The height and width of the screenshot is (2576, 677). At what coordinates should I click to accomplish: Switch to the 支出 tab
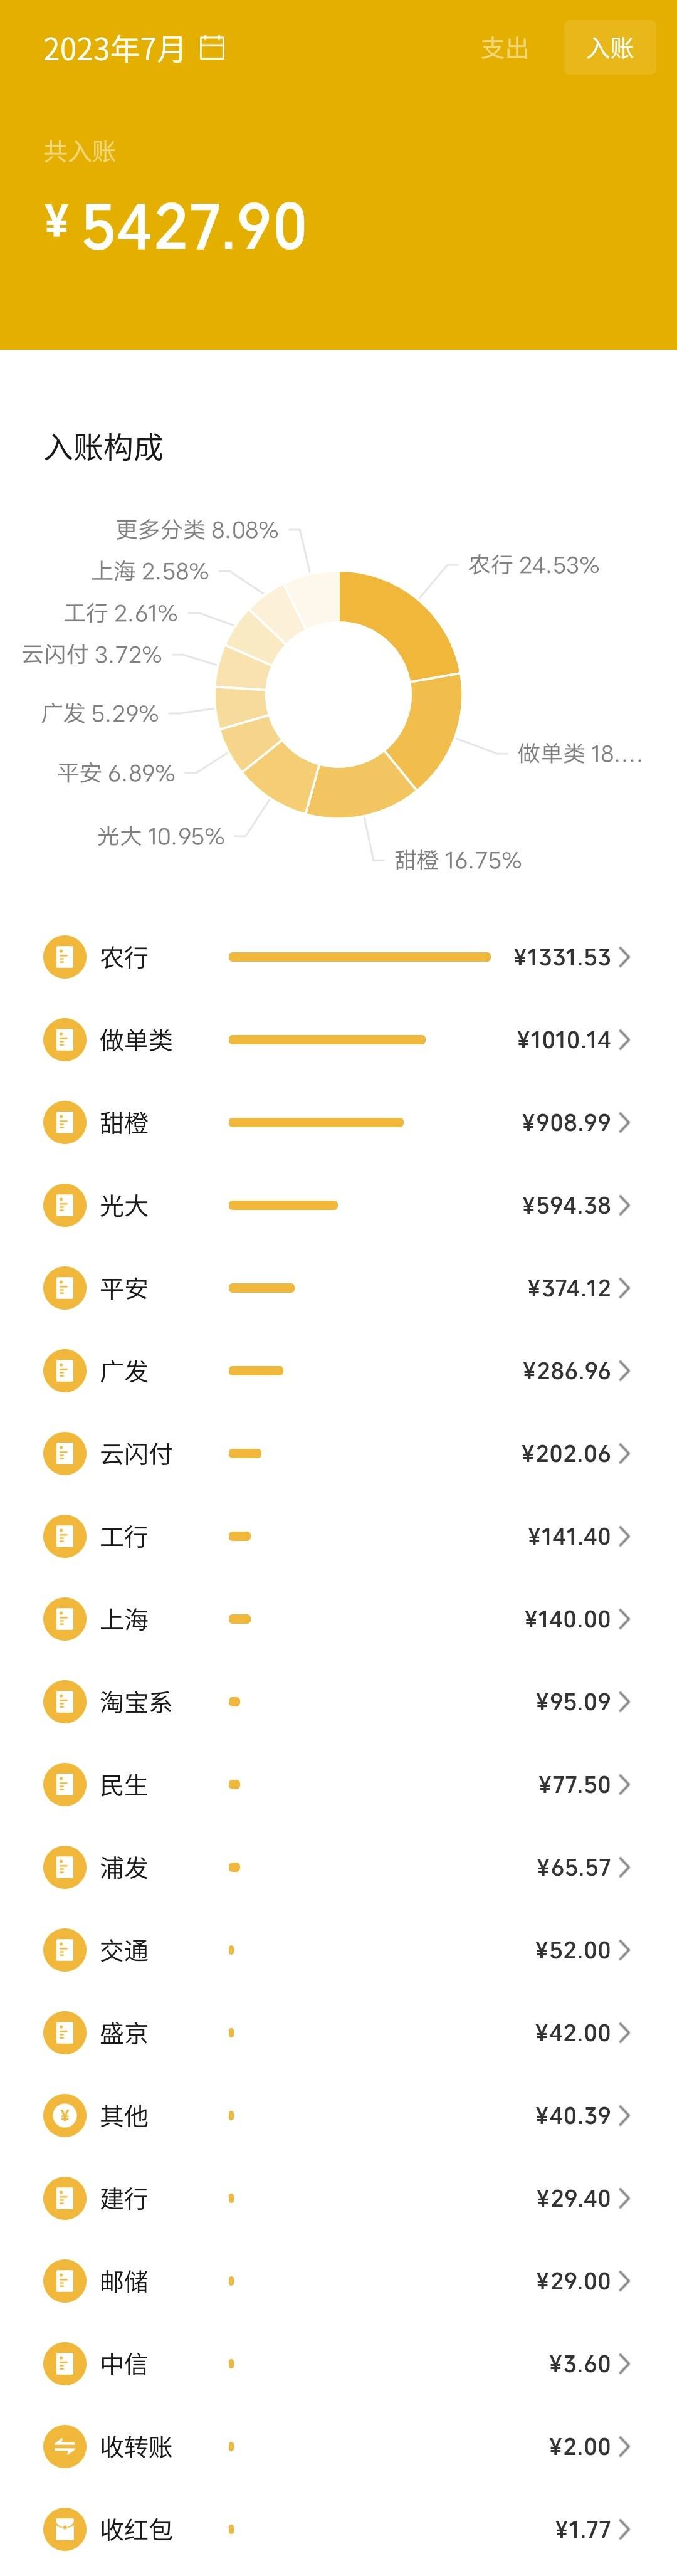[x=505, y=48]
